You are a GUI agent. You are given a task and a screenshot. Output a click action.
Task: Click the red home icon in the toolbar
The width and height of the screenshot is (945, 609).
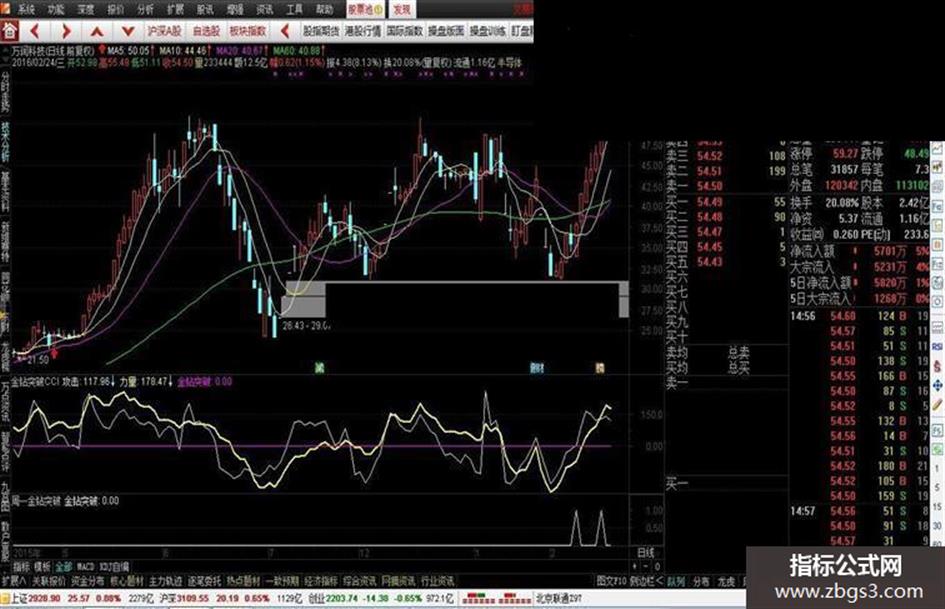point(10,30)
